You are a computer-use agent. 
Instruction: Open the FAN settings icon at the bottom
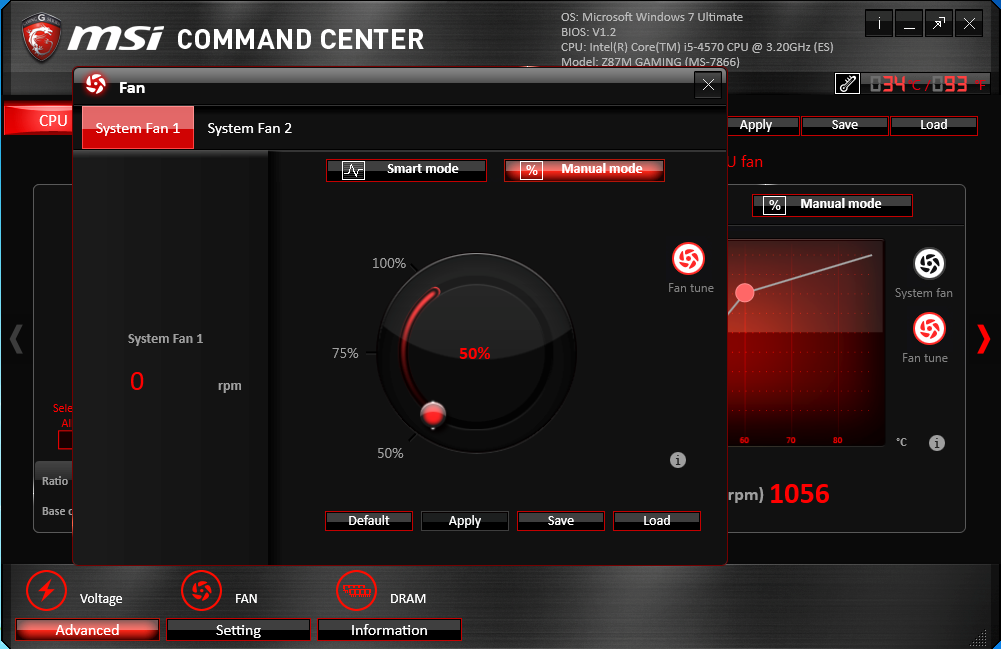pyautogui.click(x=202, y=590)
